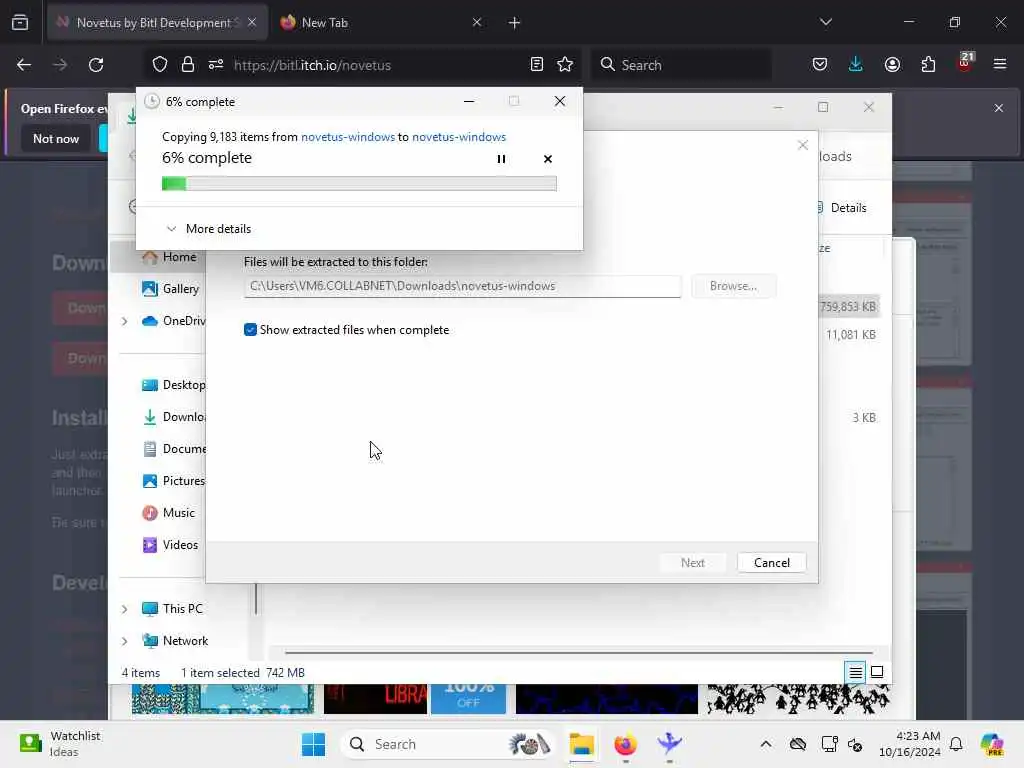Open Firefox extensions puzzle icon
1024x768 pixels.
928,65
